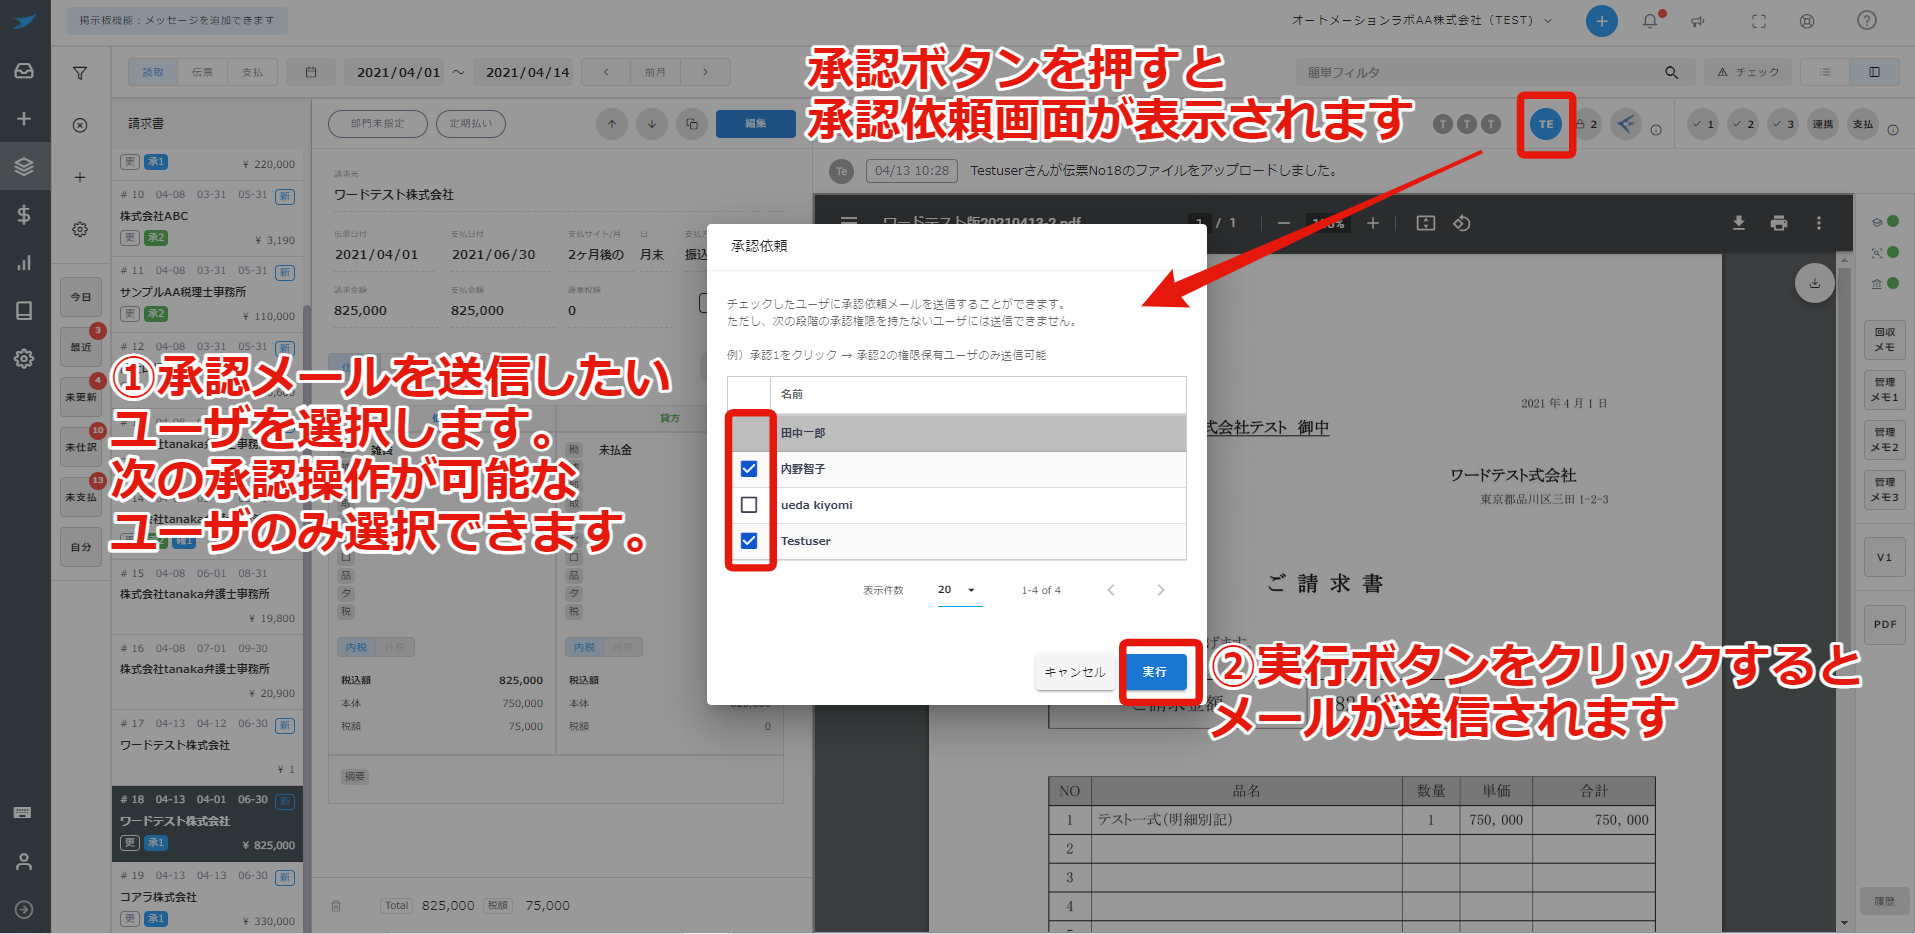This screenshot has width=1915, height=934.
Task: Click the round floating download button
Action: coord(1815,283)
